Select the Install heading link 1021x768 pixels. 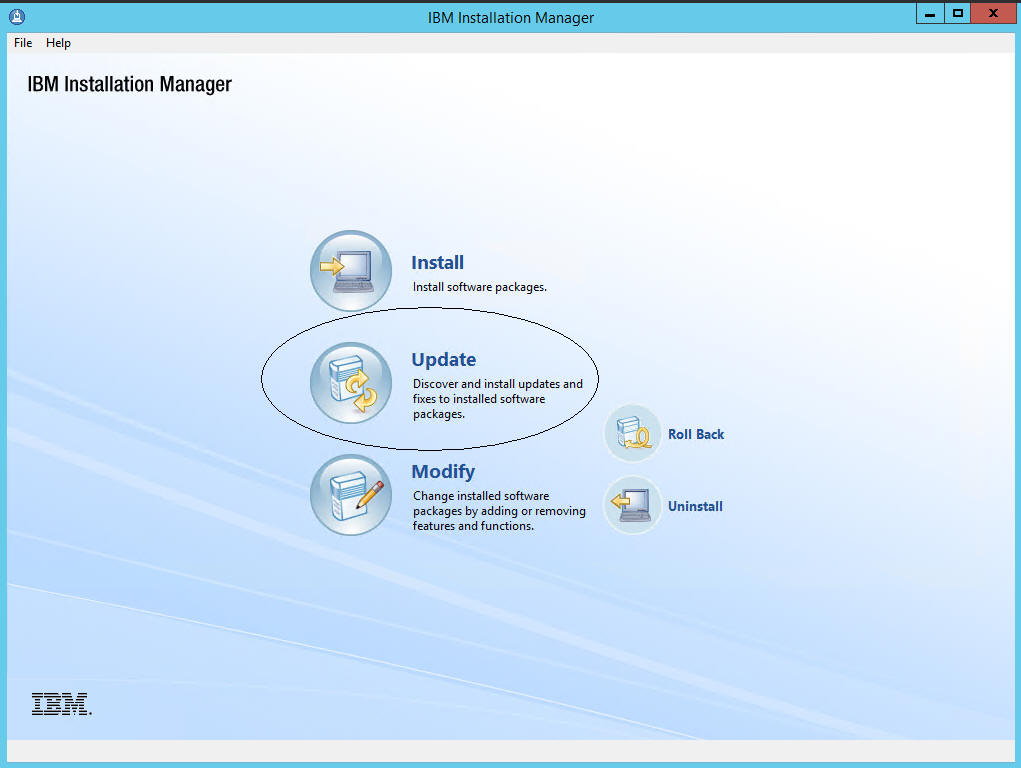coord(438,263)
